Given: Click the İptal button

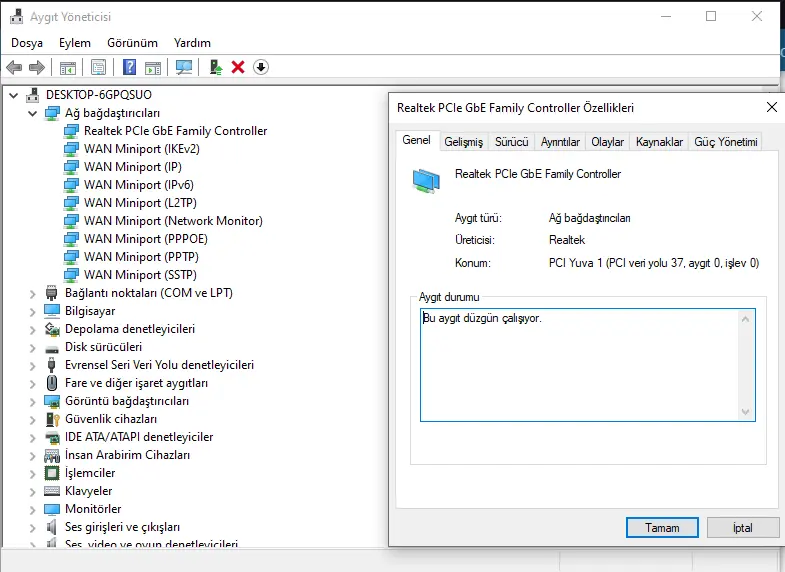Looking at the screenshot, I should pyautogui.click(x=743, y=527).
